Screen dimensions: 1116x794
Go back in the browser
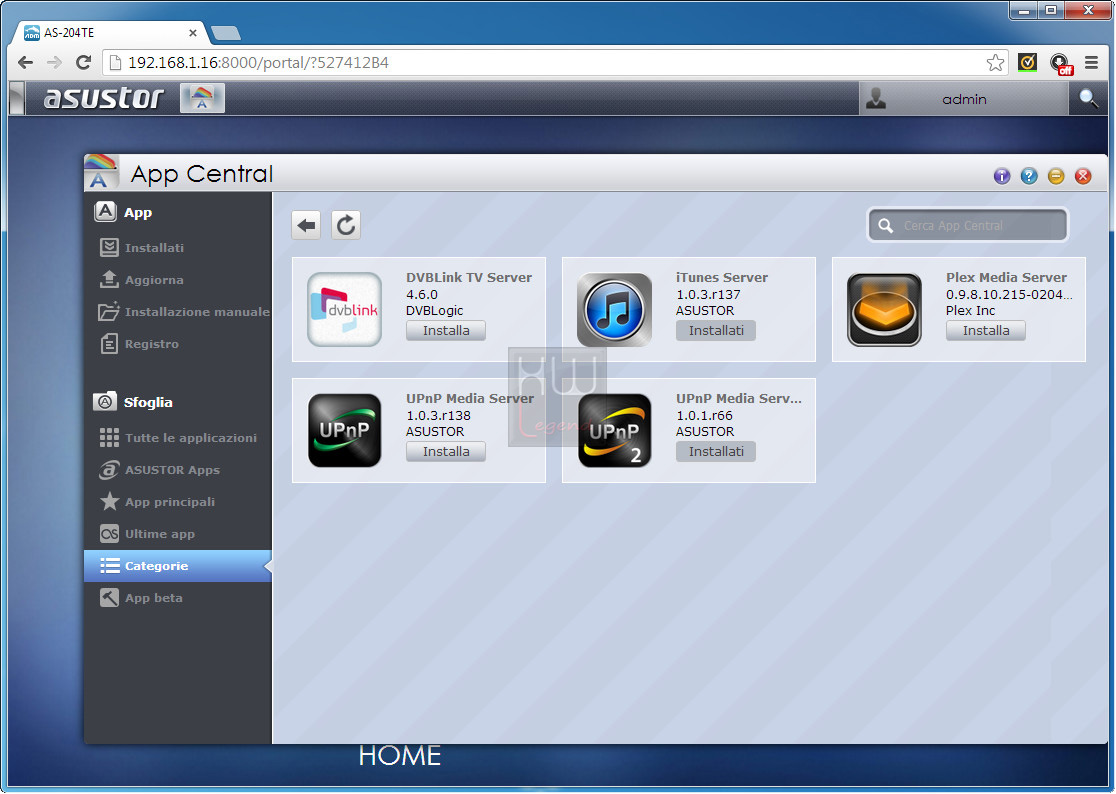pos(26,63)
